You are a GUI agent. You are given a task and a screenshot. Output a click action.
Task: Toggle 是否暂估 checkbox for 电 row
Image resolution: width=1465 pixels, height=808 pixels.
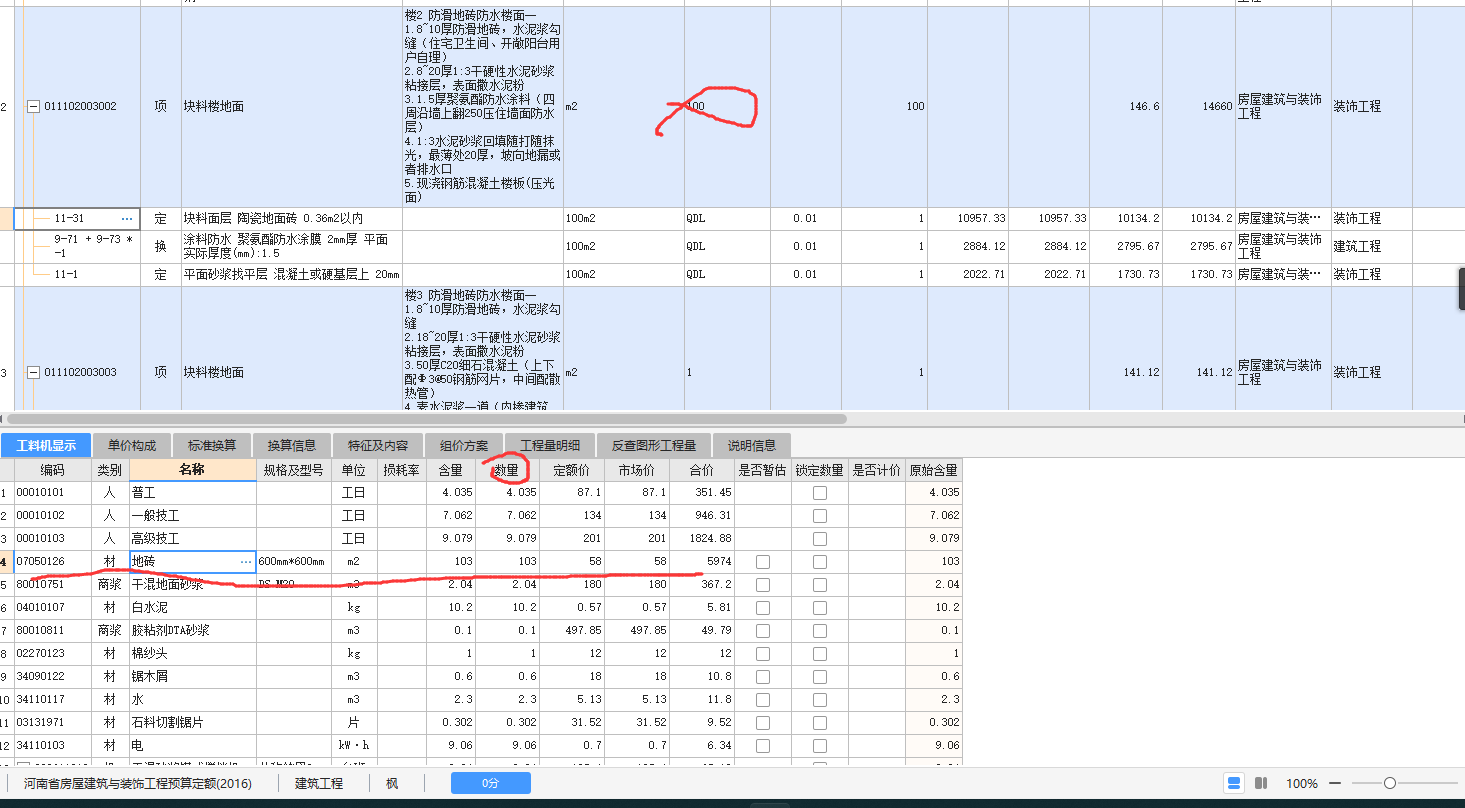(763, 746)
